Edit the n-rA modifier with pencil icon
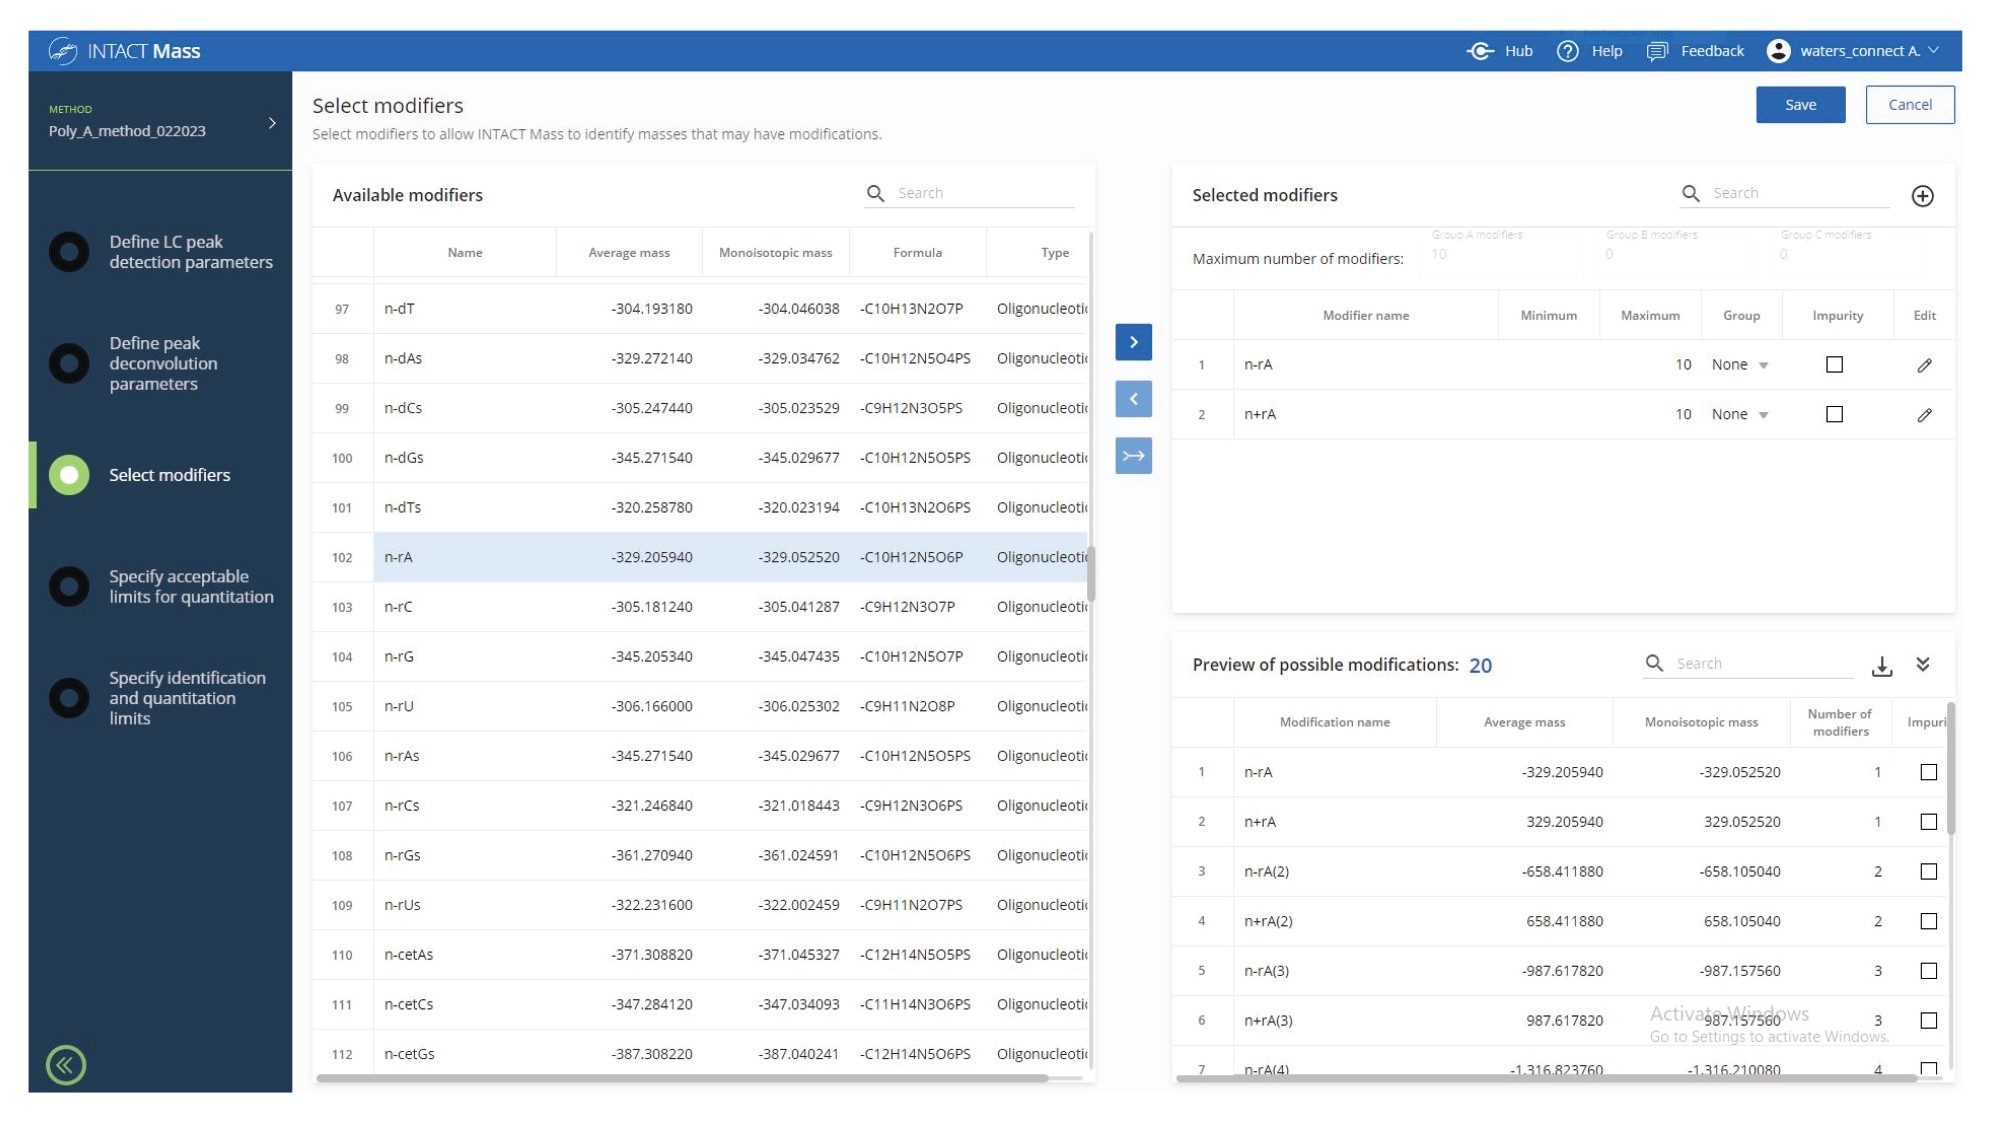The image size is (2000, 1128). click(x=1924, y=365)
